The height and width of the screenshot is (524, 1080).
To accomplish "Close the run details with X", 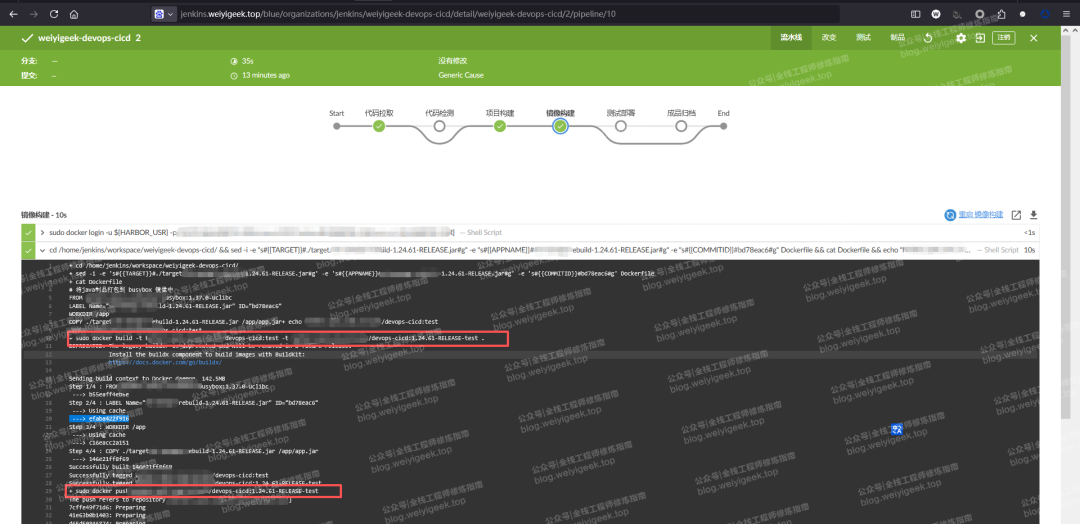I will (x=1033, y=39).
